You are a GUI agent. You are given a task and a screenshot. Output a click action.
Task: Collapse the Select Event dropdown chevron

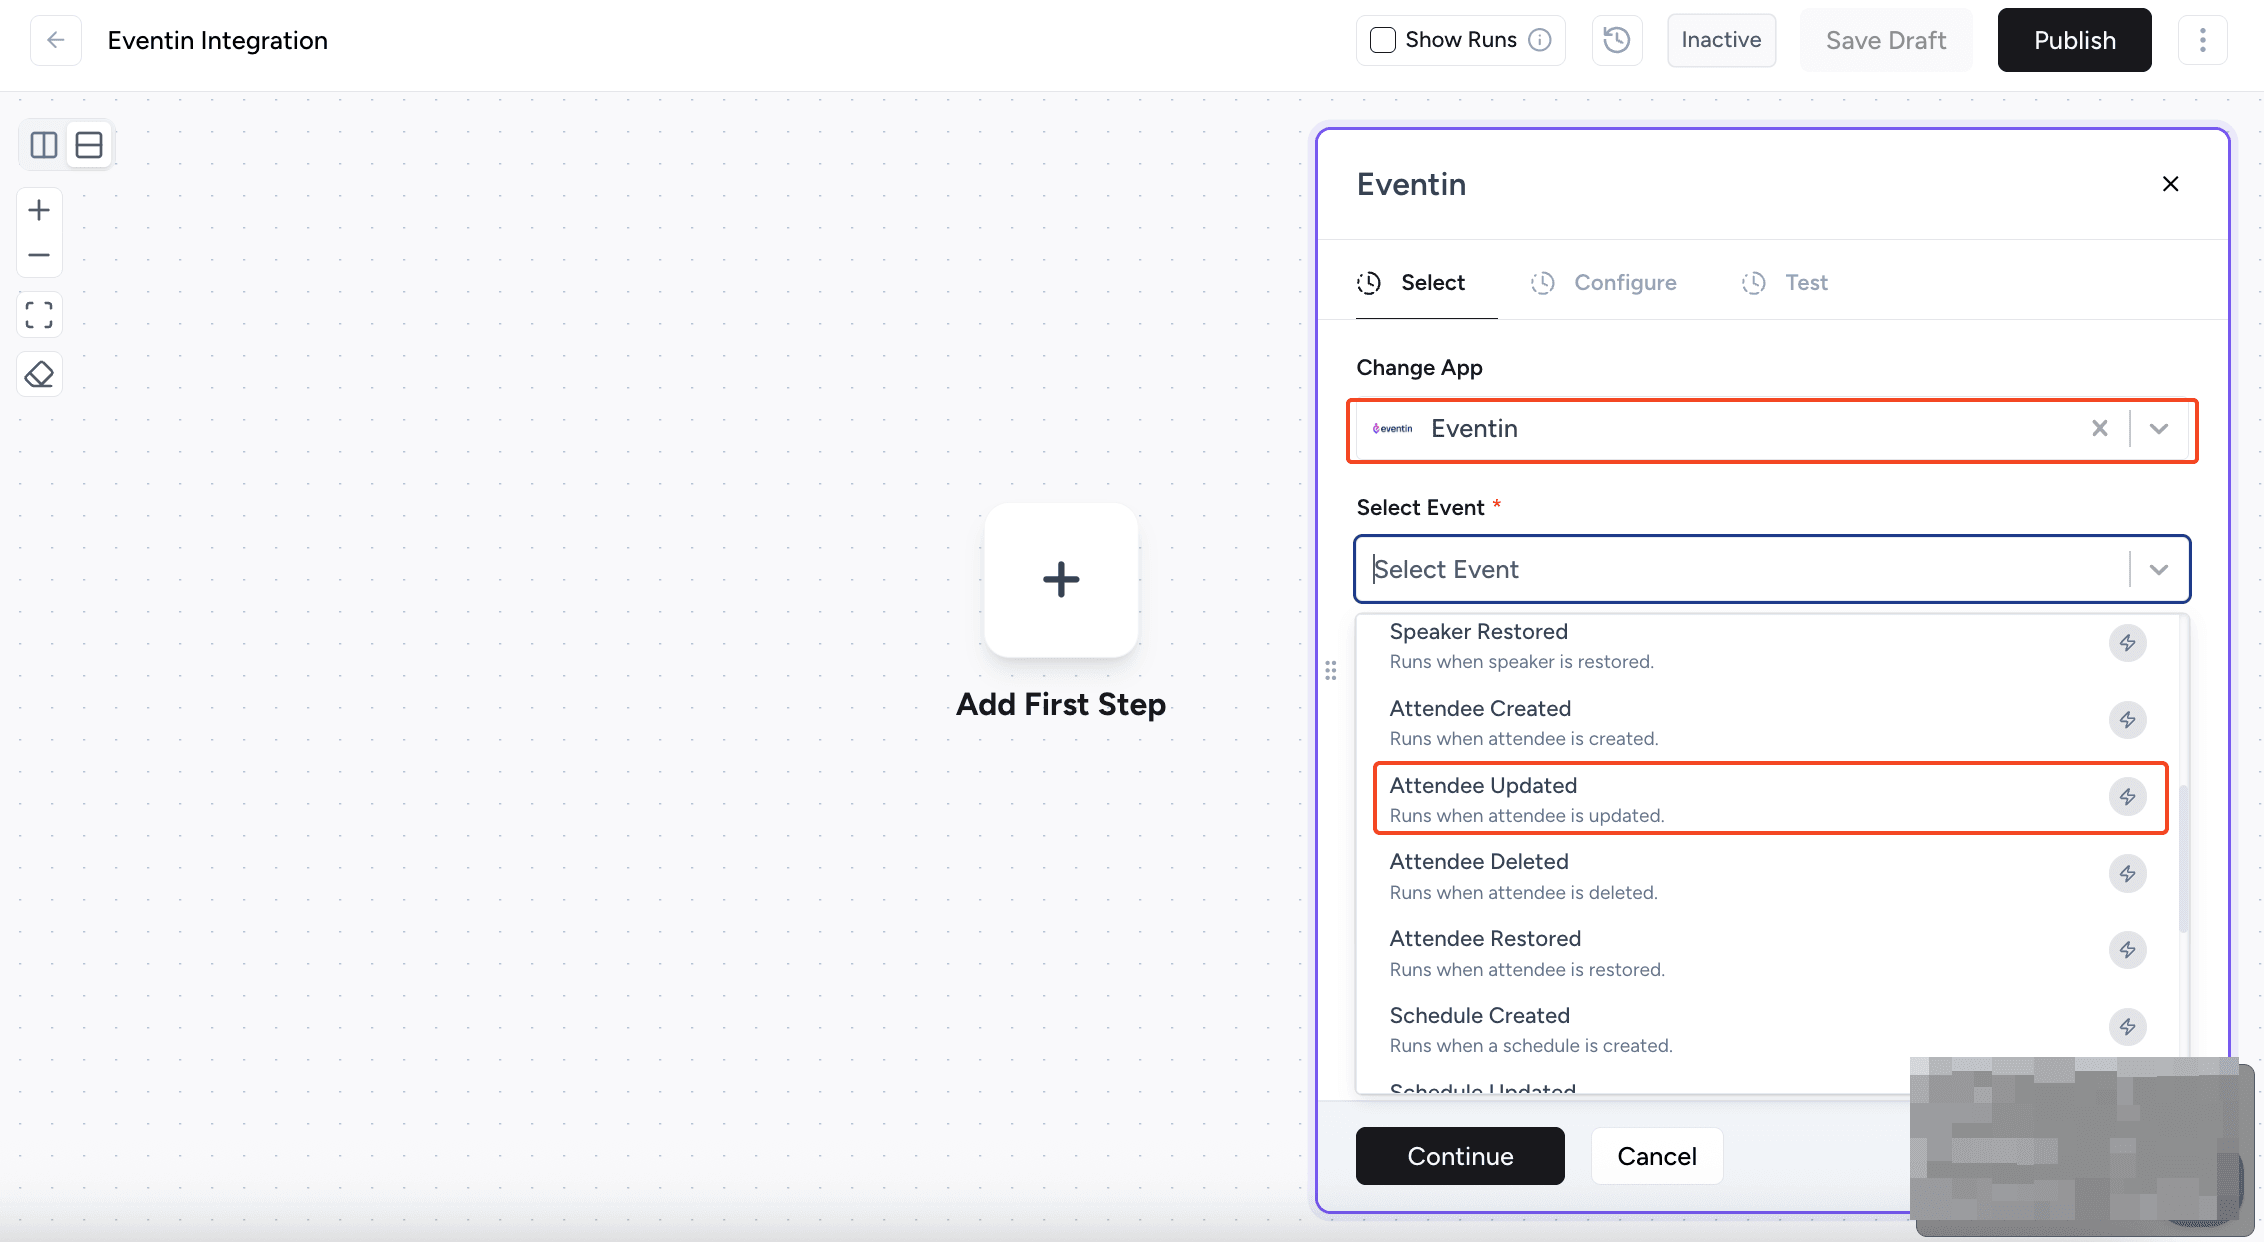point(2159,569)
